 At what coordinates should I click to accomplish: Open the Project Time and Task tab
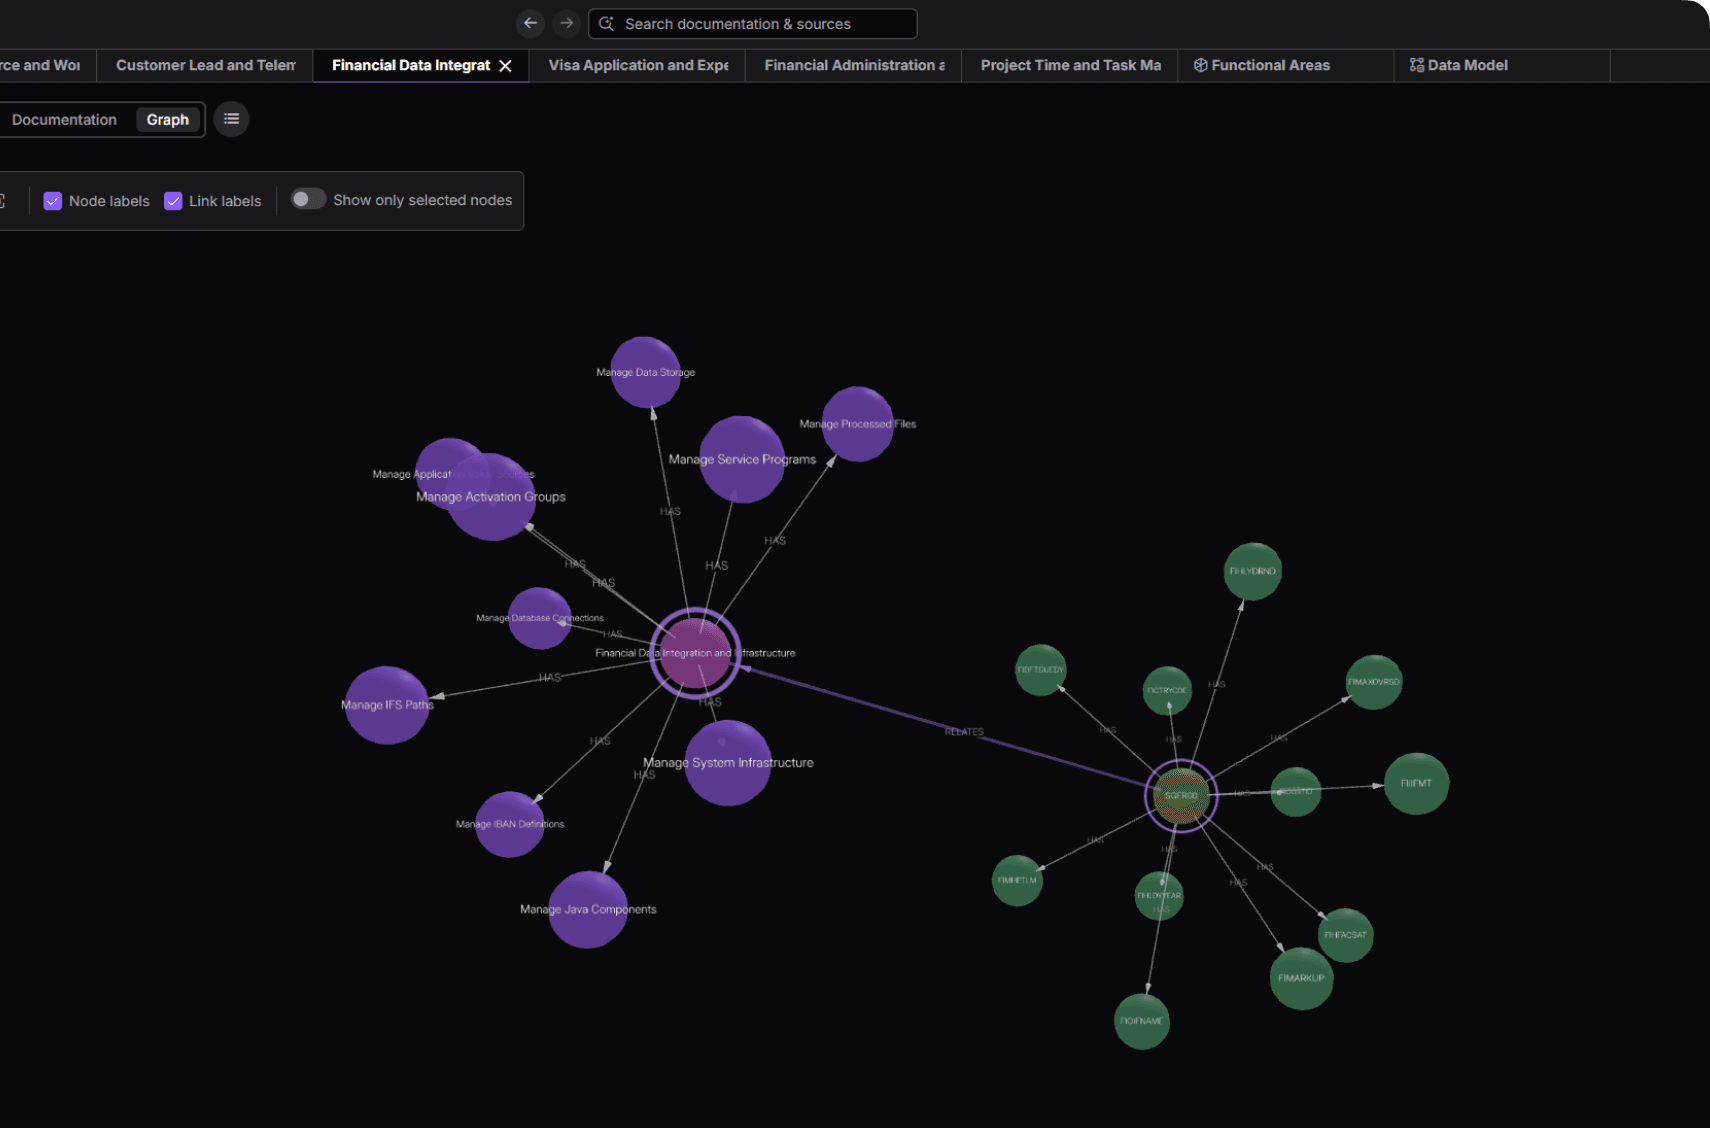(x=1070, y=65)
